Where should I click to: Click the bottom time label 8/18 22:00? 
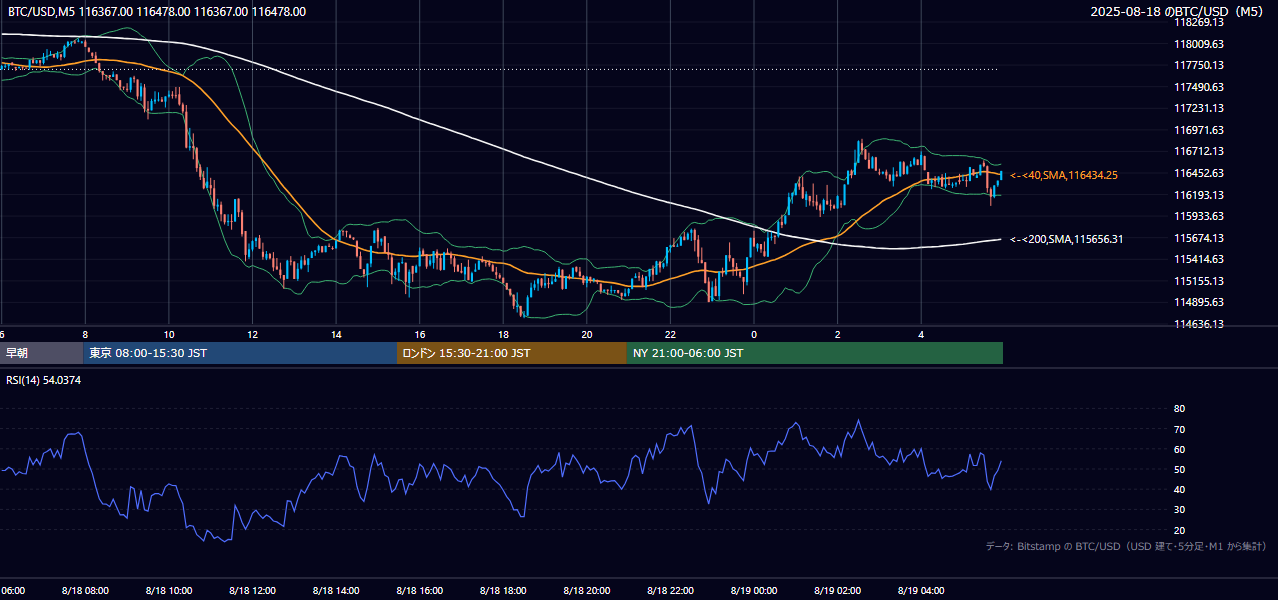tap(670, 590)
